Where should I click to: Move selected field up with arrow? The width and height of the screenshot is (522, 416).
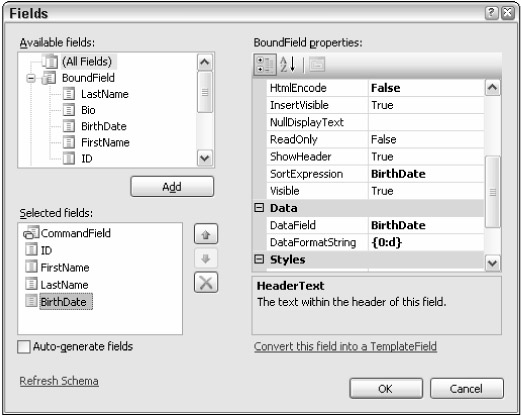[206, 234]
